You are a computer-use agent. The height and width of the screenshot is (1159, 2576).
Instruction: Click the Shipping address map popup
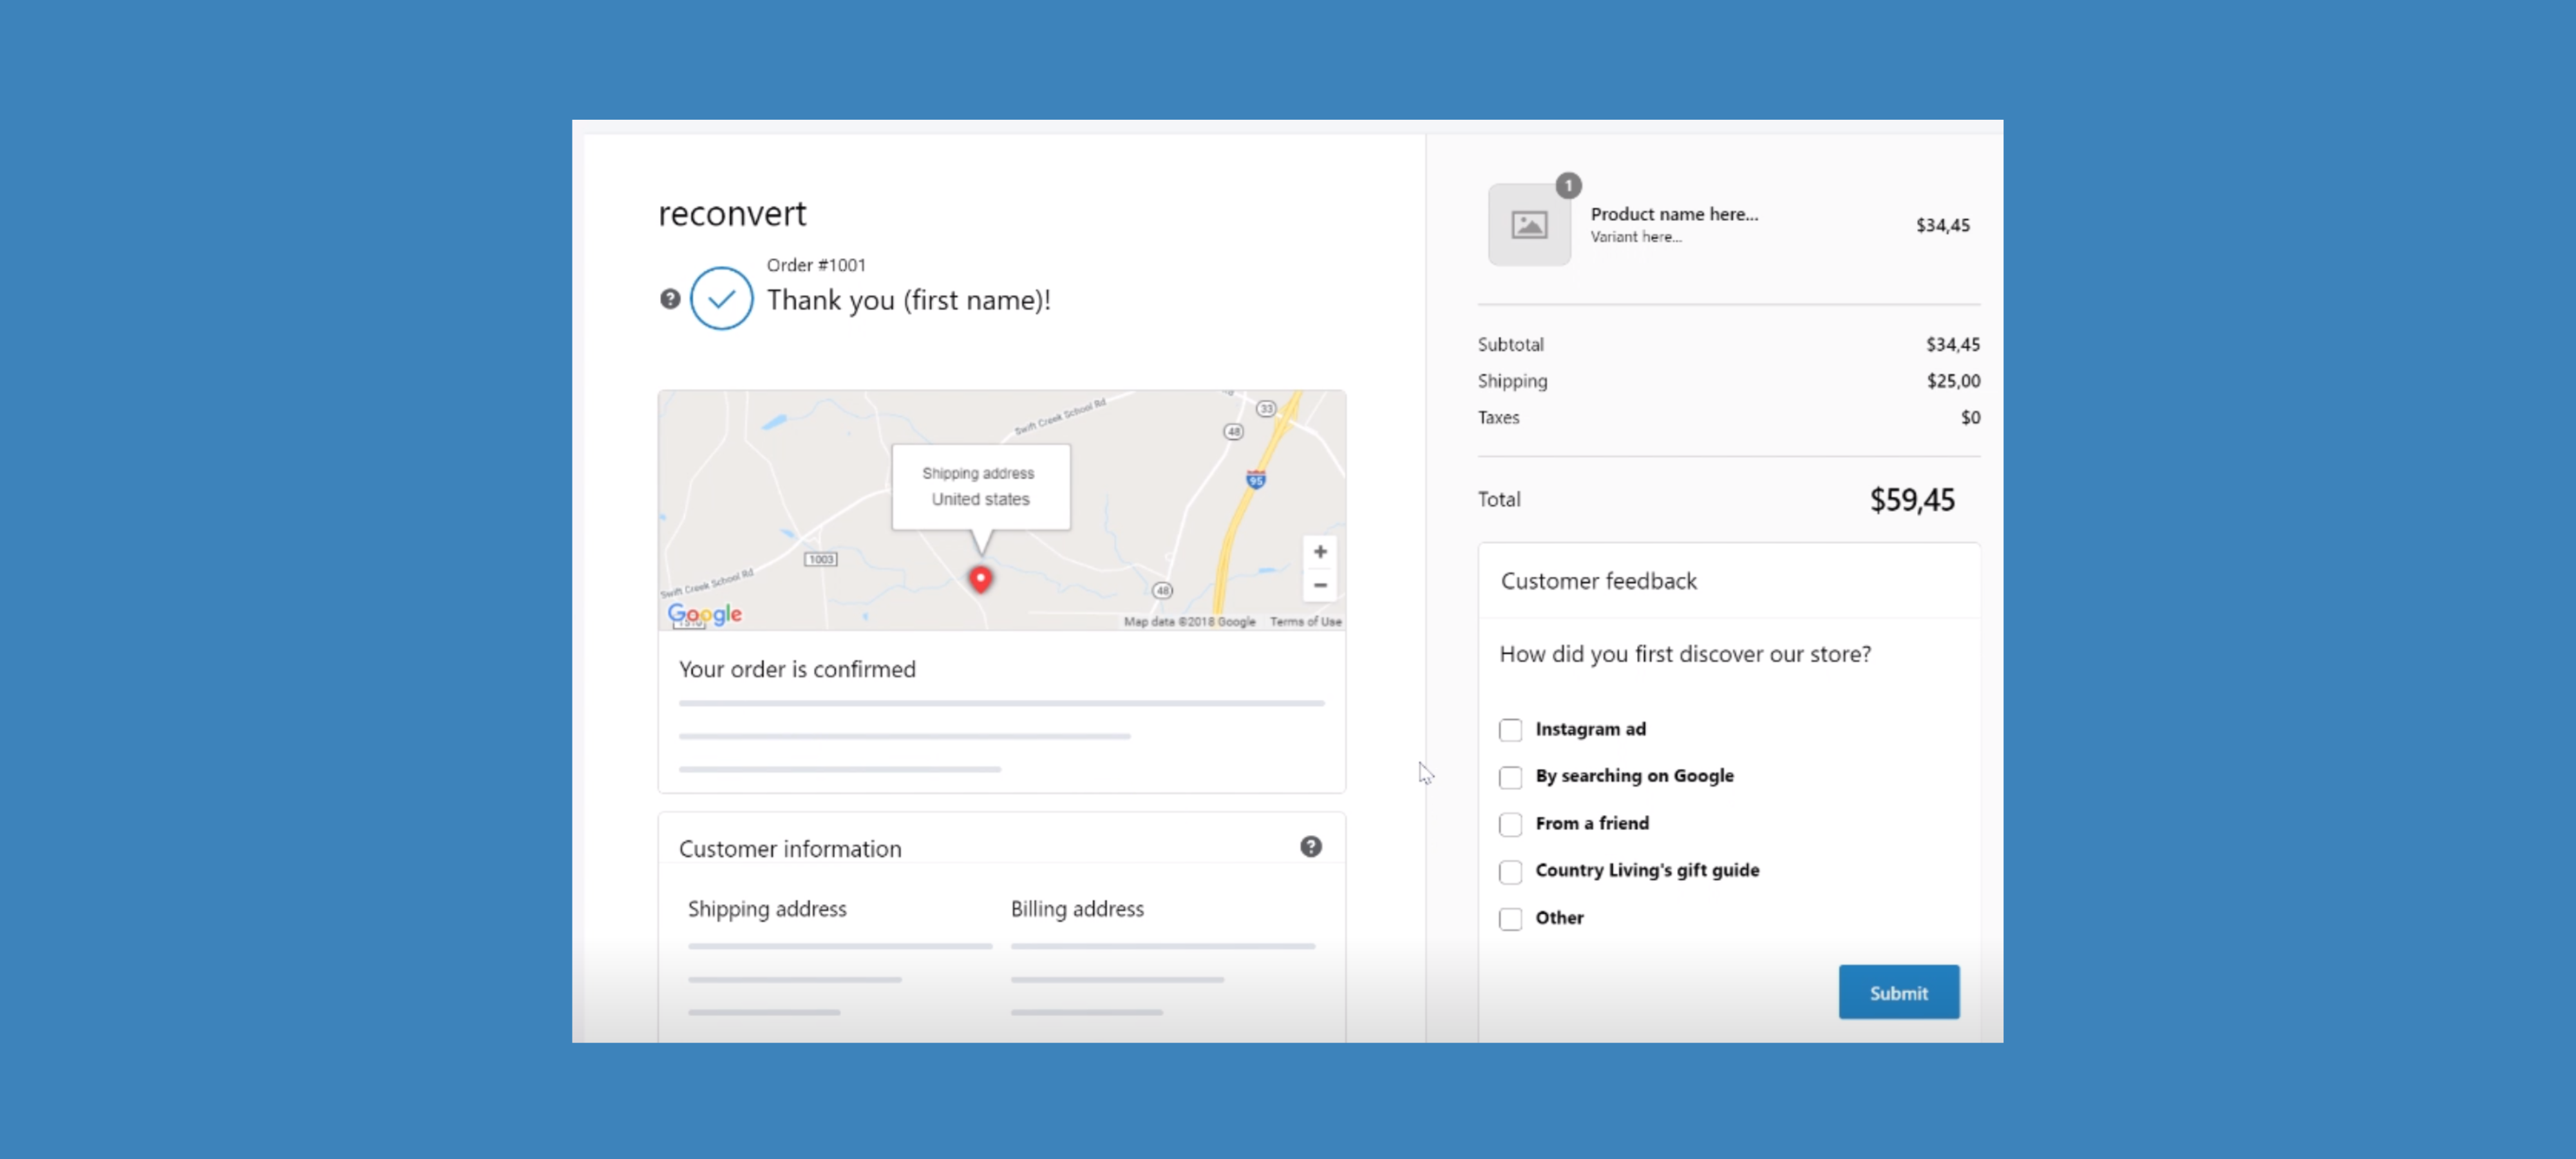(980, 486)
